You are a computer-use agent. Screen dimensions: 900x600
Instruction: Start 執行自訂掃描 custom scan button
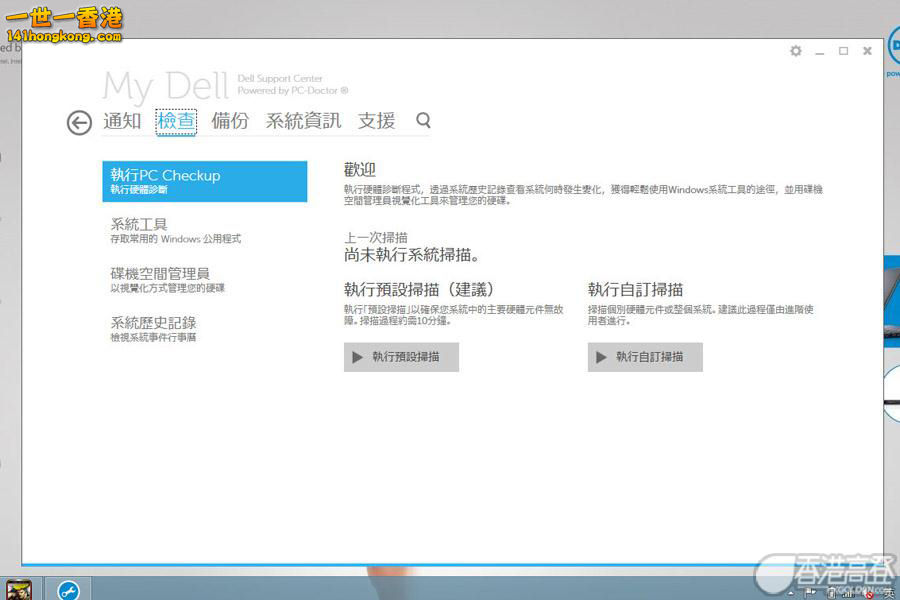click(x=645, y=357)
